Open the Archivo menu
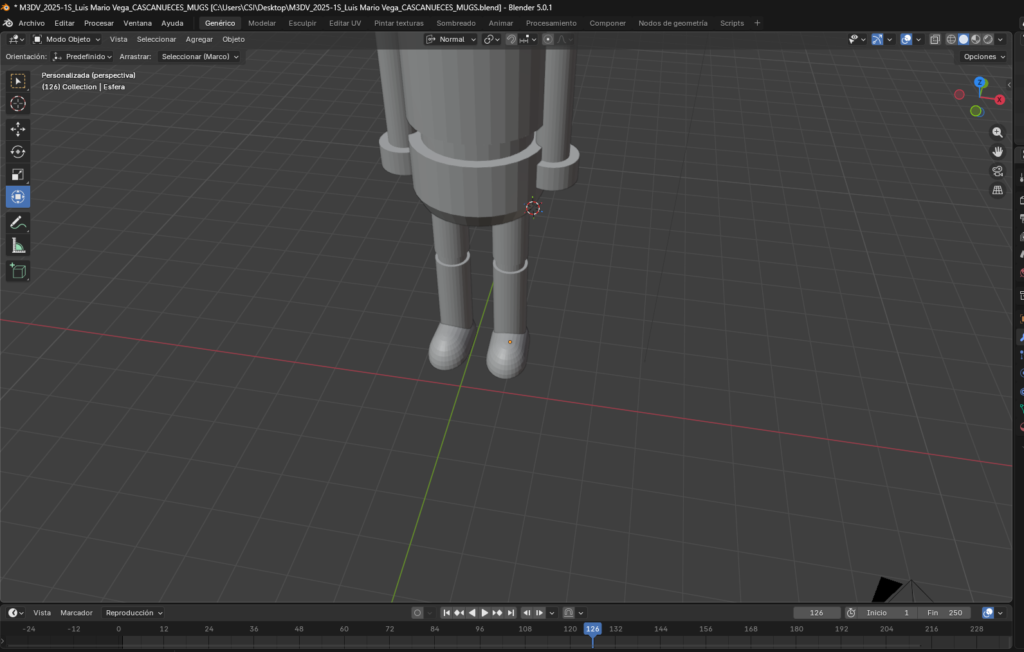The image size is (1024, 652). click(x=31, y=23)
